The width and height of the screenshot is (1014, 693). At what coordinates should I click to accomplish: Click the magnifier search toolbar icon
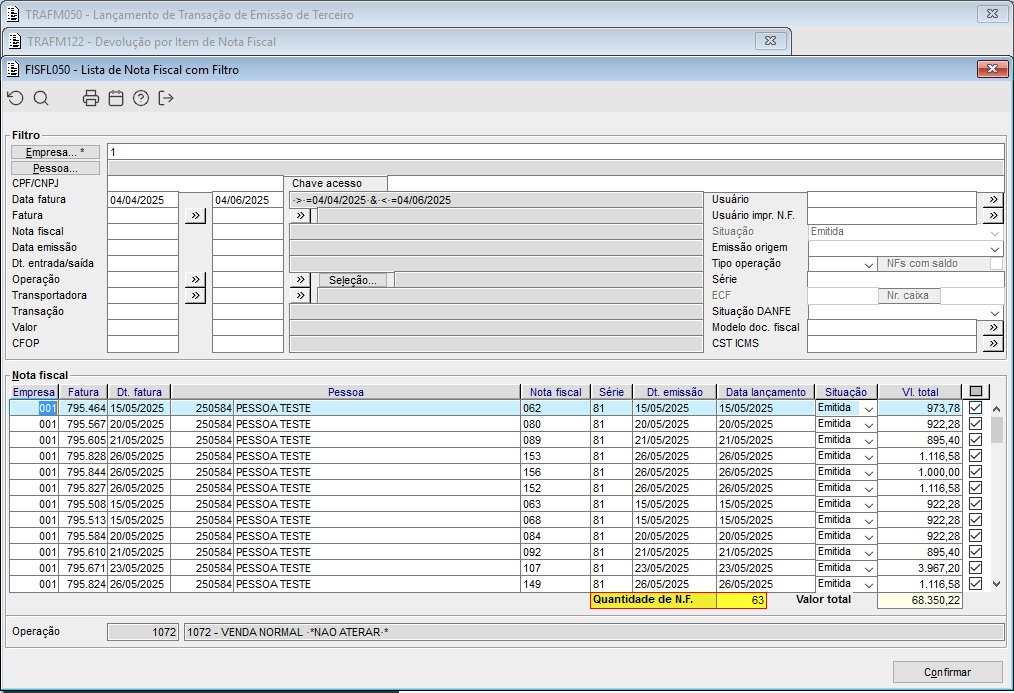41,98
